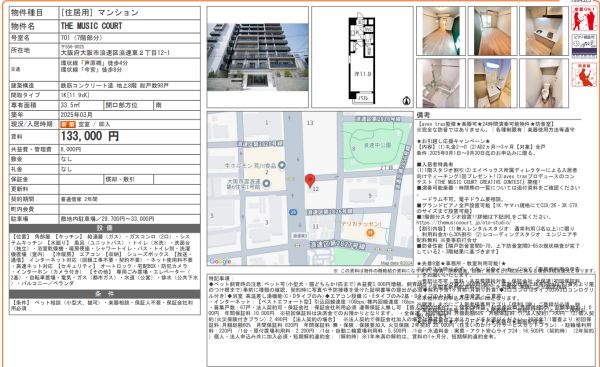This screenshot has height=367, width=600.
Task: Click the 専有面積 label cell
Action: point(34,105)
